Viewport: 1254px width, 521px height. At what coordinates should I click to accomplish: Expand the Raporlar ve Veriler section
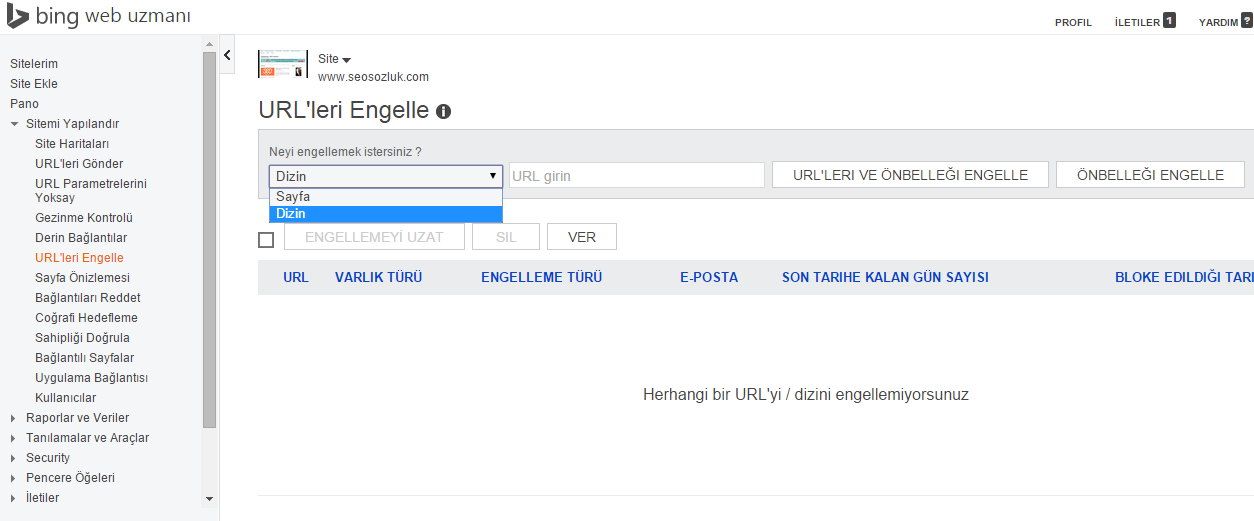click(14, 418)
